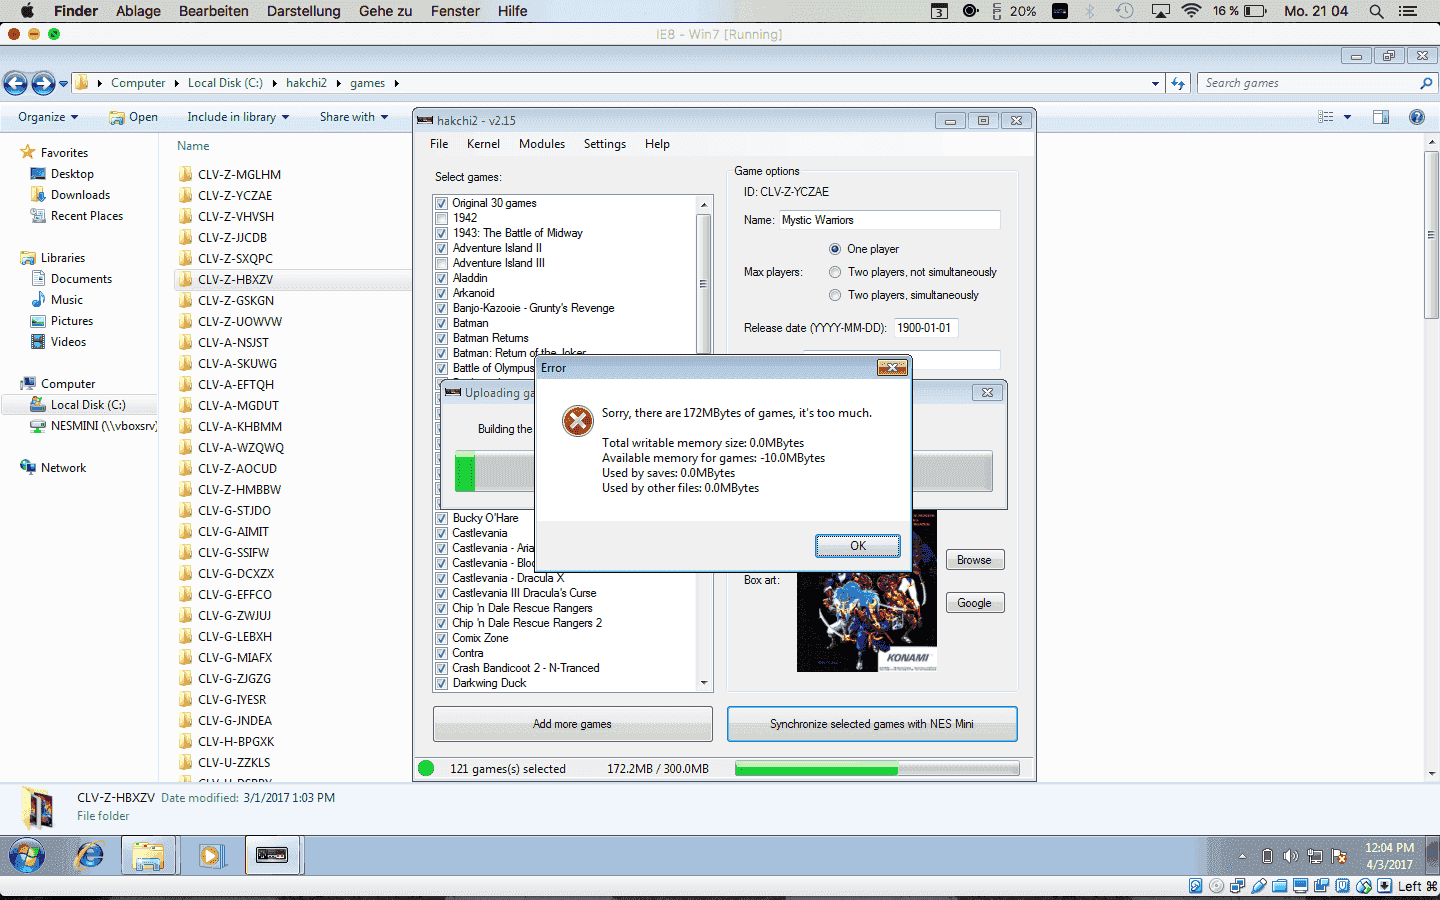
Task: Synchronize selected games with NES Mini
Action: (872, 724)
